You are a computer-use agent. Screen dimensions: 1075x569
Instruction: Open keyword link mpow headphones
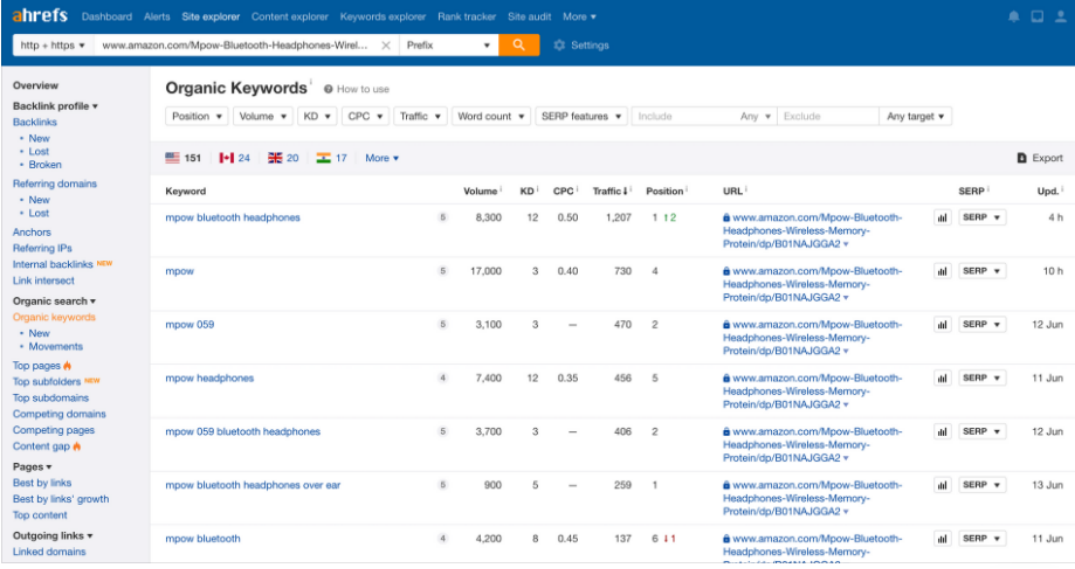[x=209, y=378]
